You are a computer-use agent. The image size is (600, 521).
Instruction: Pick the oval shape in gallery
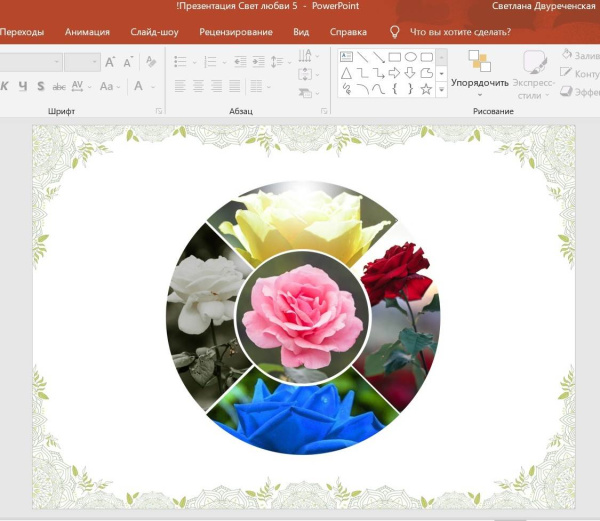click(x=411, y=57)
